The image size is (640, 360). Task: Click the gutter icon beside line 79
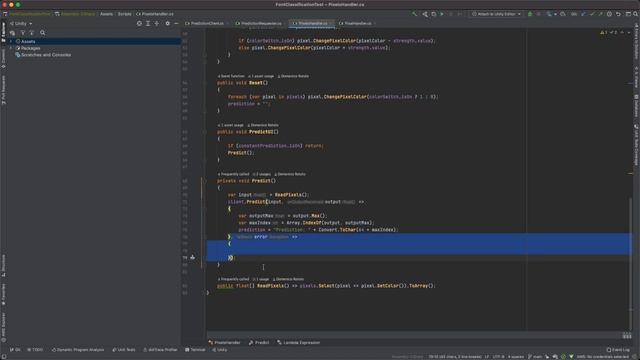click(193, 258)
